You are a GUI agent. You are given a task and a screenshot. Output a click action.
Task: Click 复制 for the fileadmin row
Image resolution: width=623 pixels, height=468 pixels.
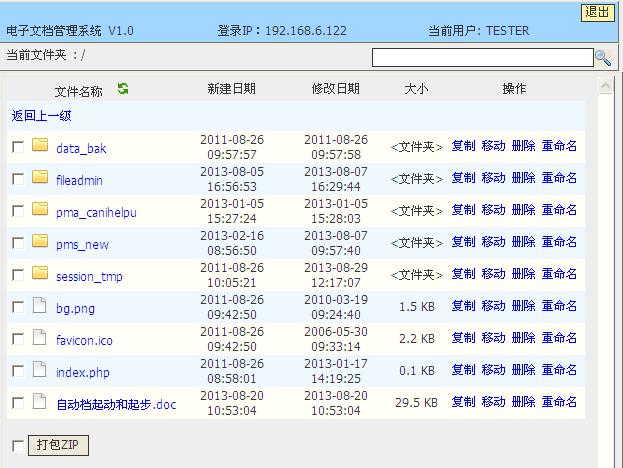coord(463,178)
